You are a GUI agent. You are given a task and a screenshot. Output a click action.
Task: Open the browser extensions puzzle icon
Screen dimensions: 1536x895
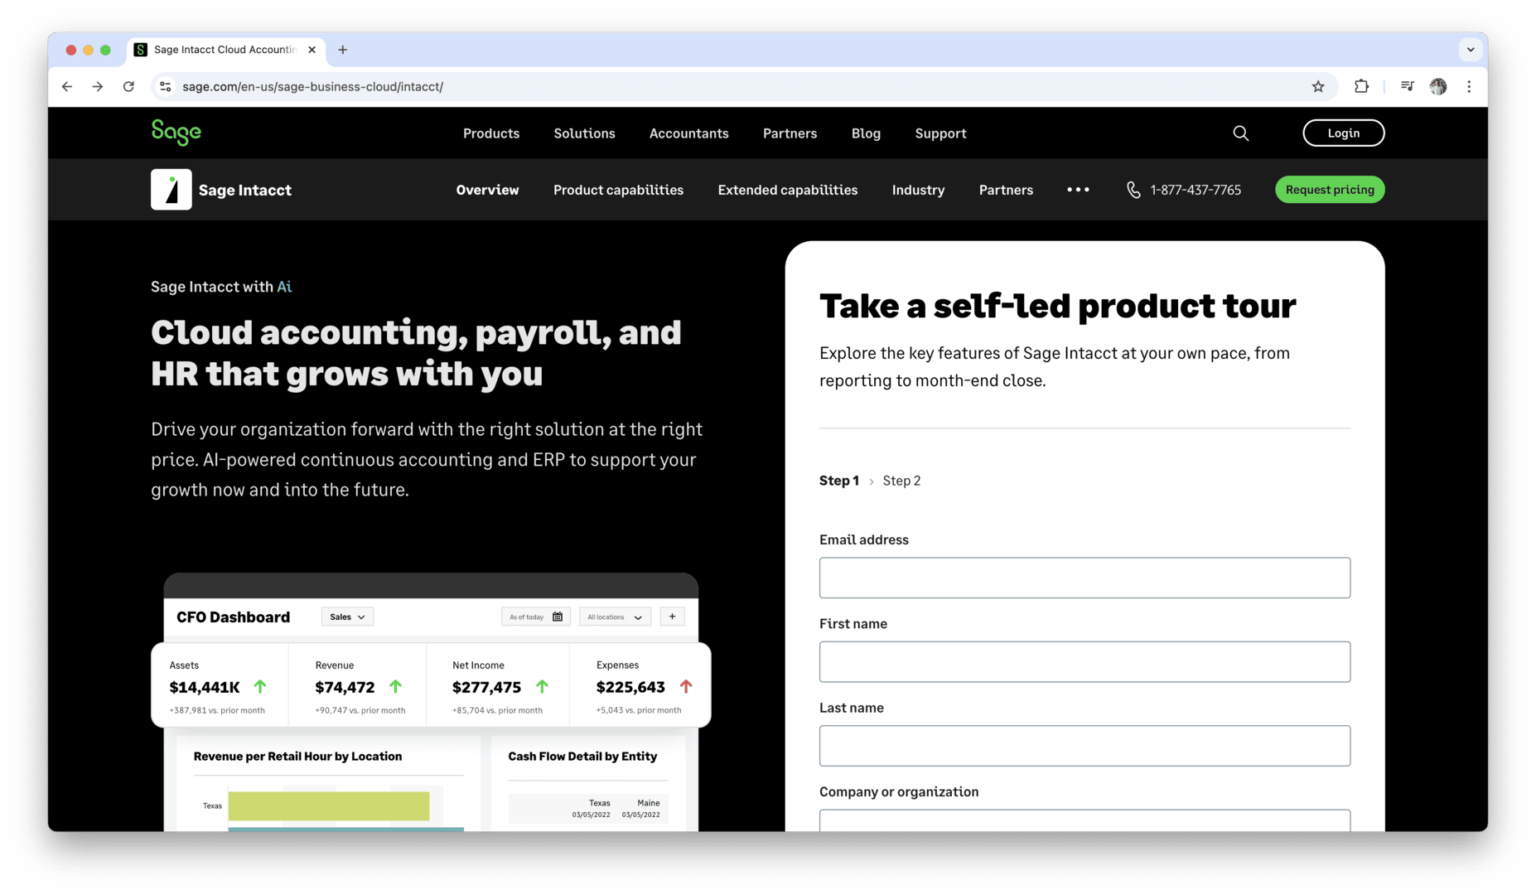click(1361, 86)
